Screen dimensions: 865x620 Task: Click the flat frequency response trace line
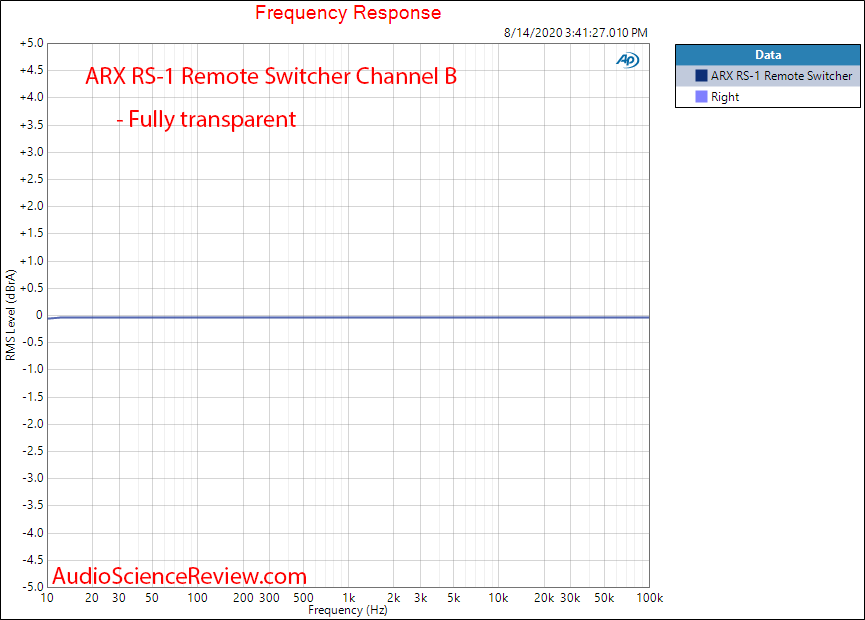click(348, 317)
